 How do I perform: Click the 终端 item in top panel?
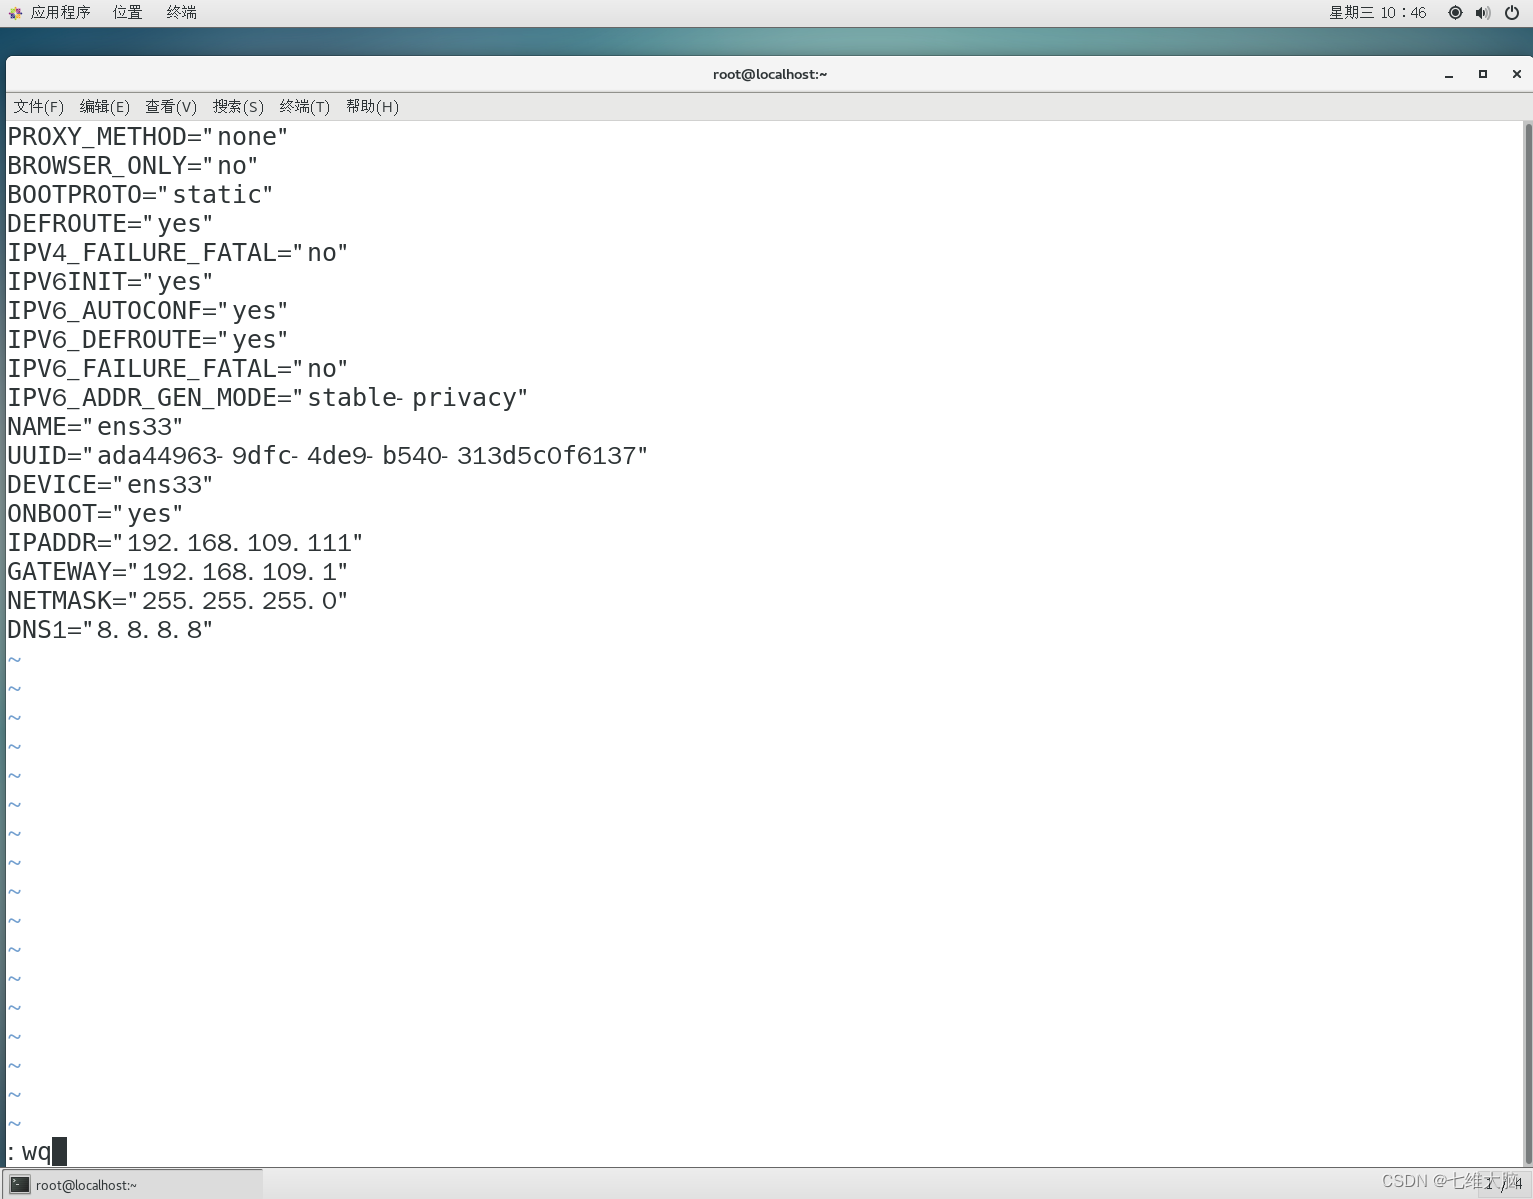[181, 13]
